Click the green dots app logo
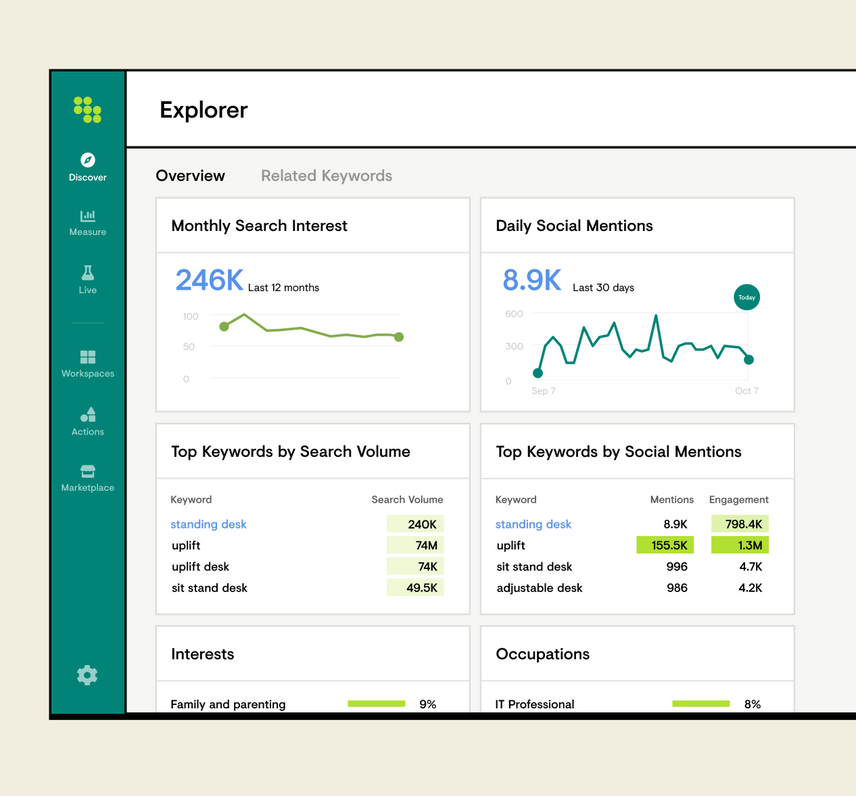Screen dimensions: 856x796 (x=88, y=110)
